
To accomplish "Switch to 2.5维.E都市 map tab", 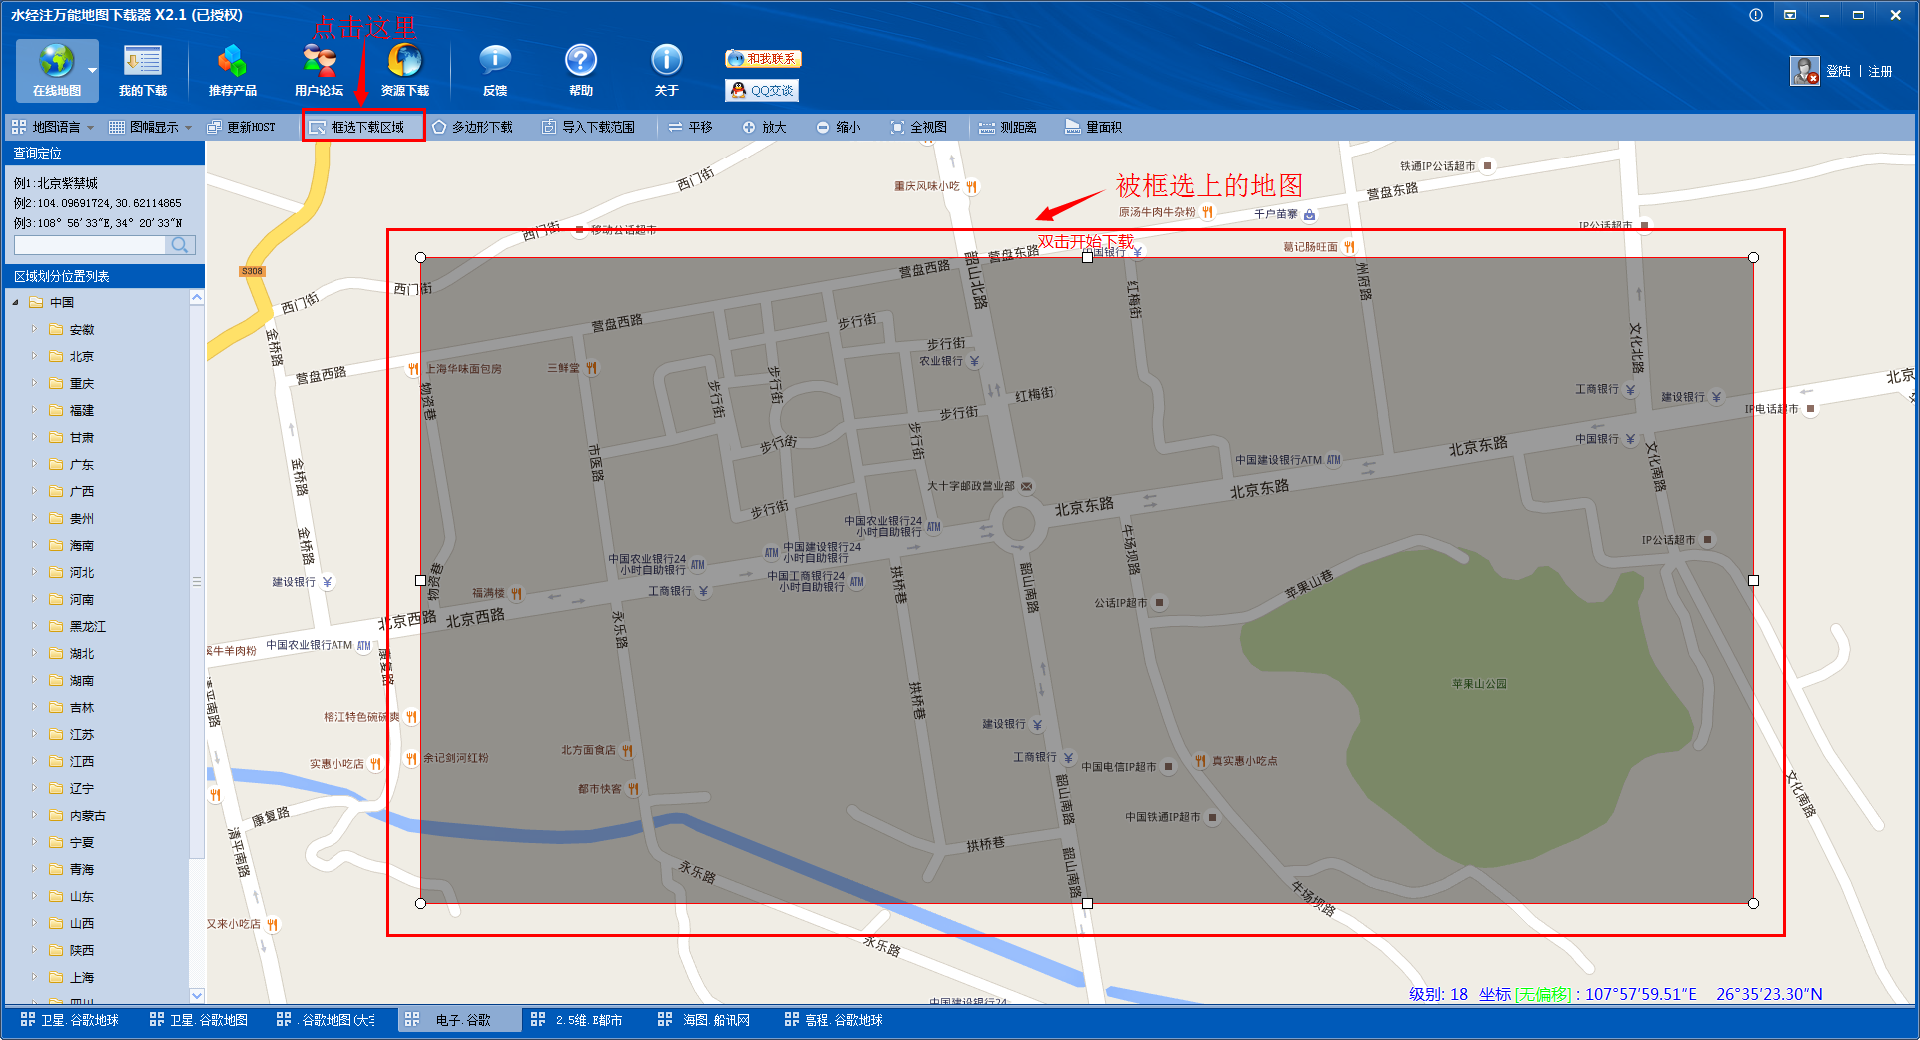I will [577, 1020].
